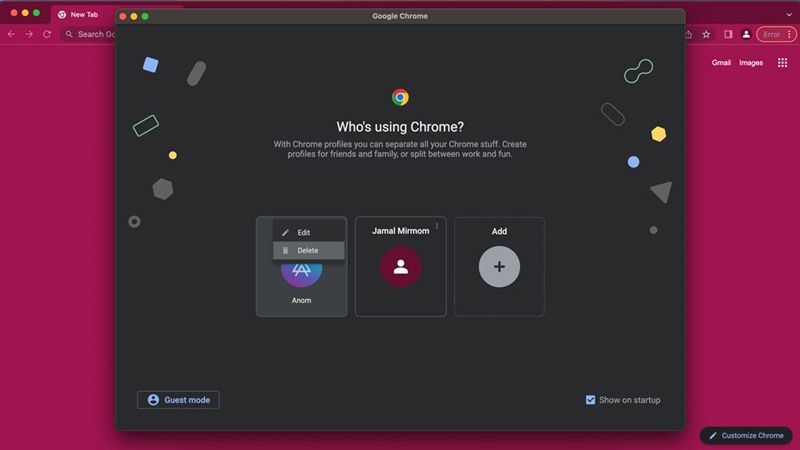Viewport: 800px width, 450px height.
Task: Click the Jamal Mirmom name text
Action: [x=401, y=231]
